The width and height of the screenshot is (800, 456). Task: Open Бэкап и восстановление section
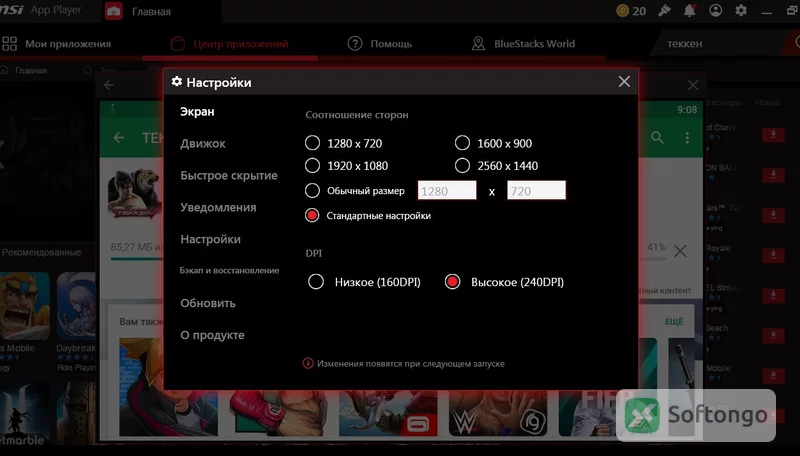tap(229, 270)
